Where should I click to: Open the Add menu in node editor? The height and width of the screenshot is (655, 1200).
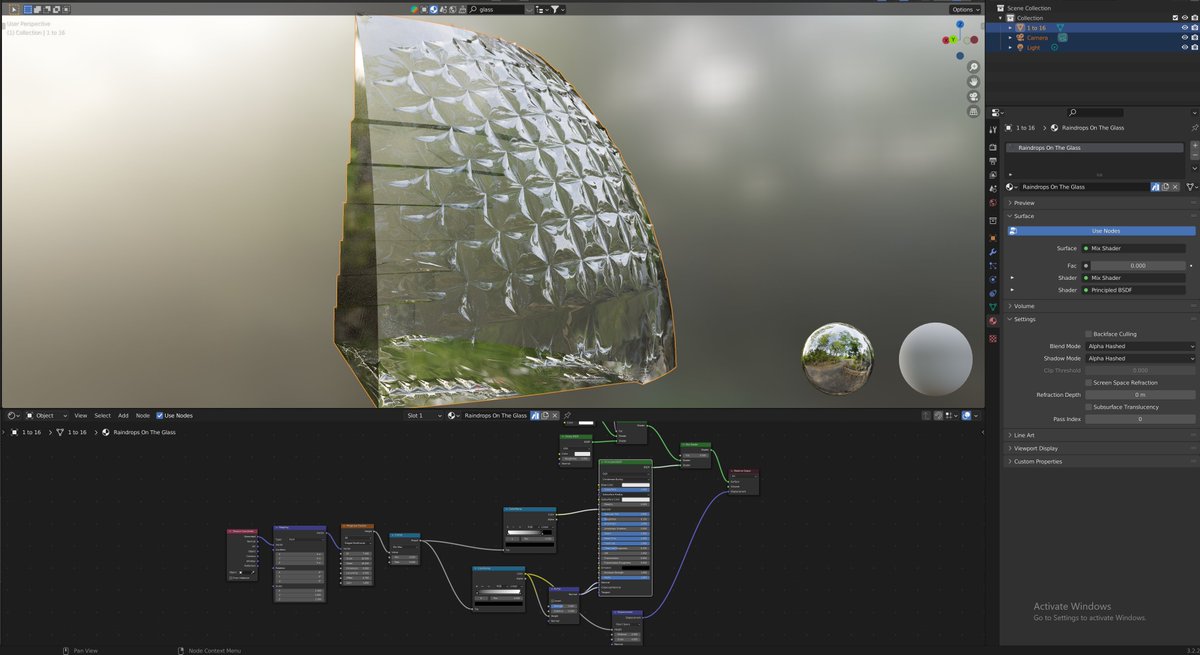(x=123, y=415)
